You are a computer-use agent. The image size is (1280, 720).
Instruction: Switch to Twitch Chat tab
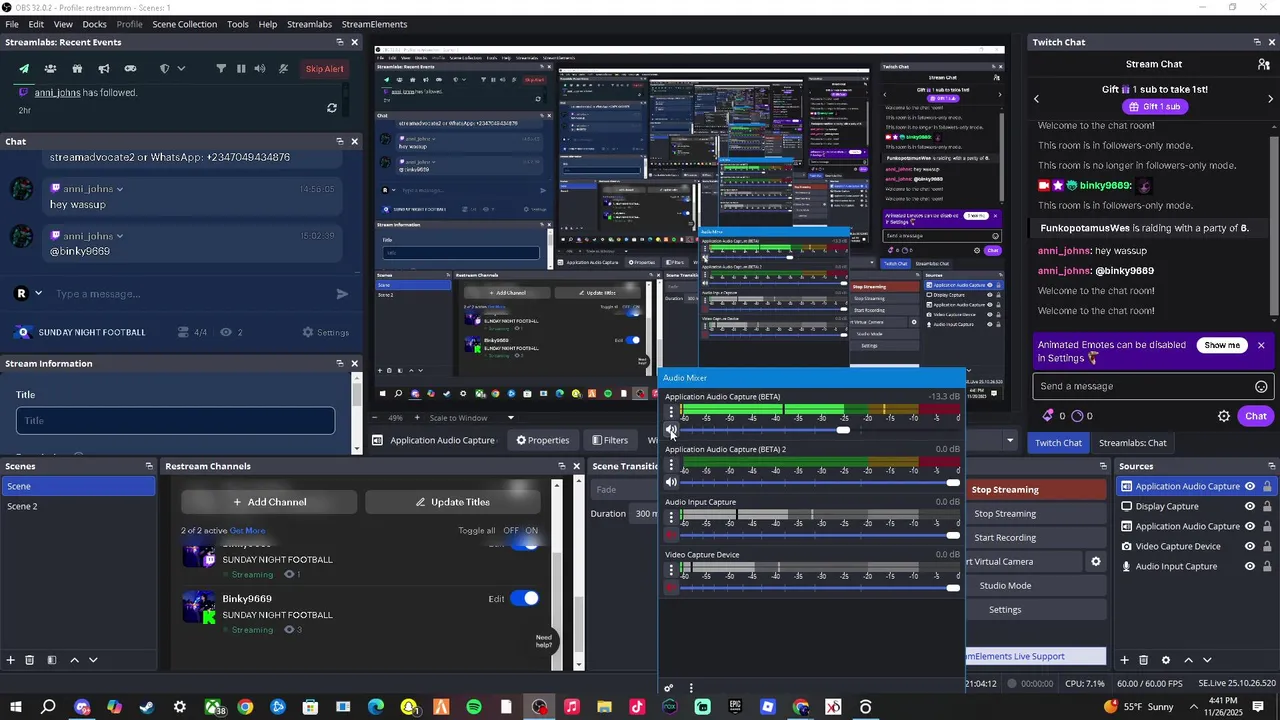click(1058, 443)
